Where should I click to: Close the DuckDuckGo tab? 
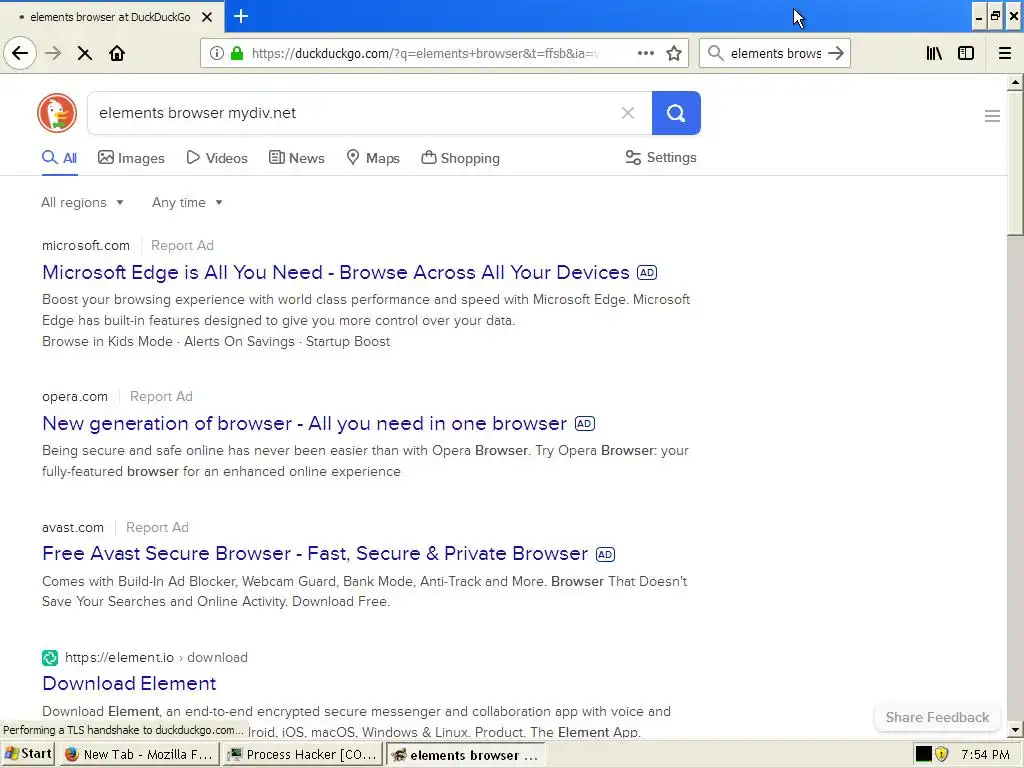click(207, 17)
